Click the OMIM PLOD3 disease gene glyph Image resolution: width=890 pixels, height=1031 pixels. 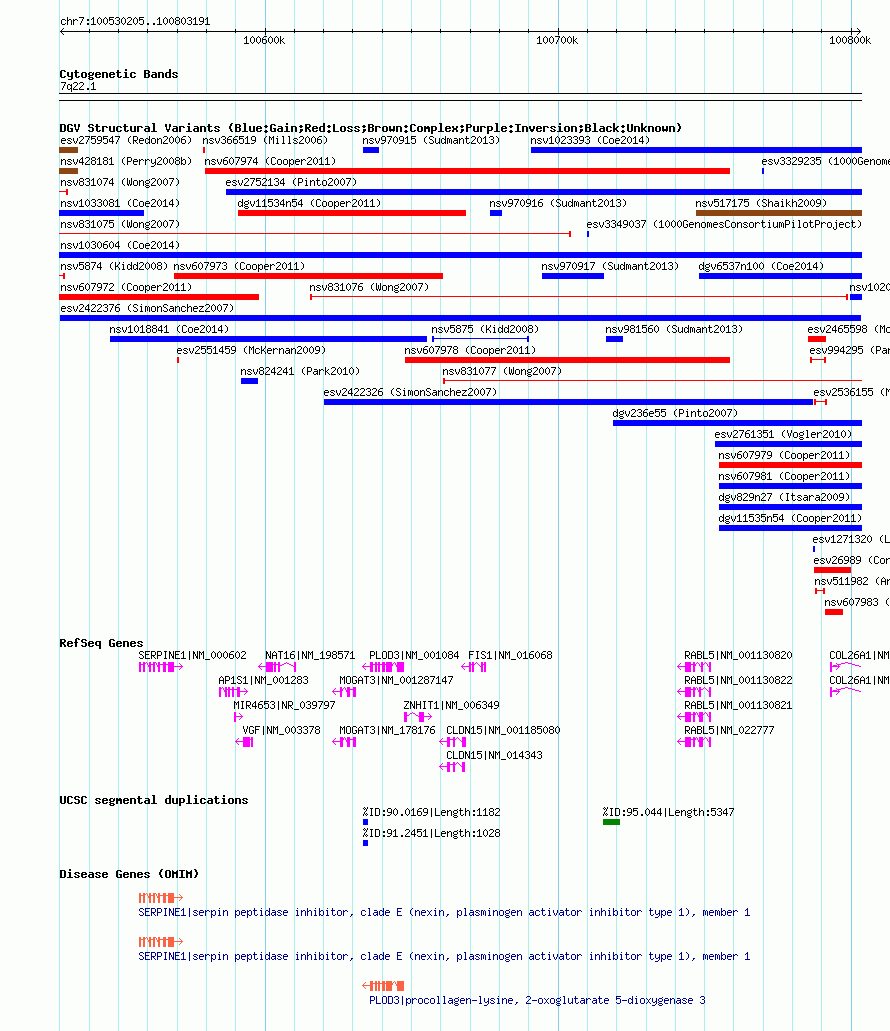(x=383, y=986)
